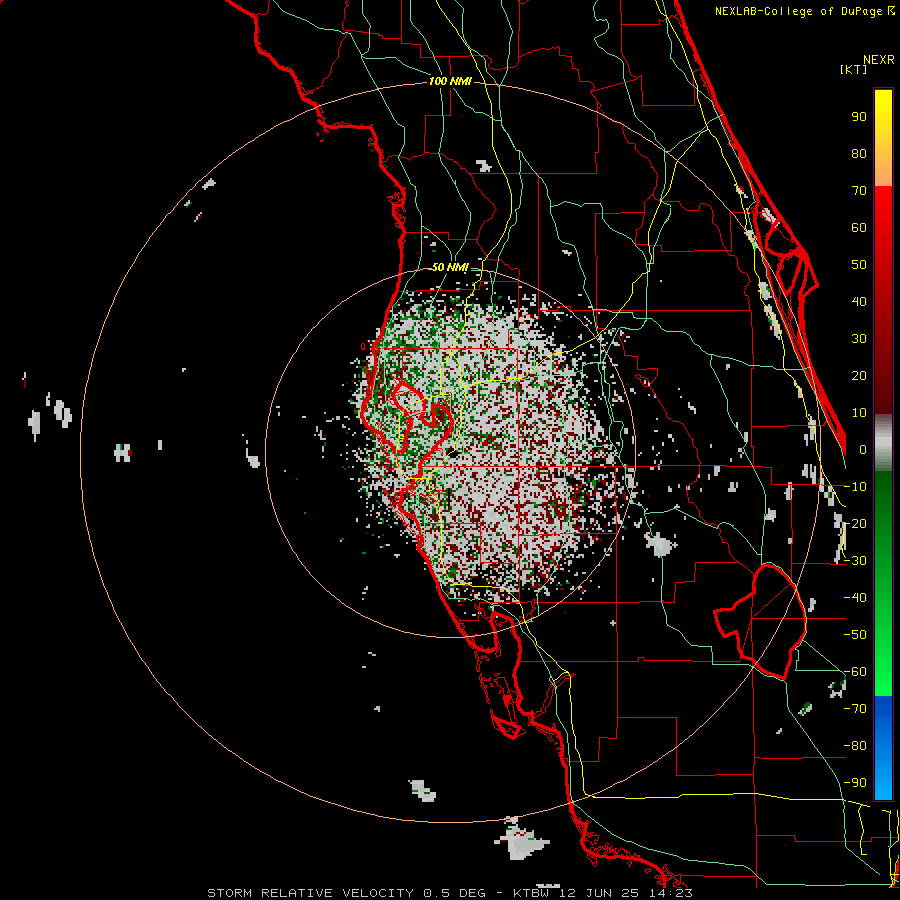Click the -80 value on the velocity scale
Viewport: 900px width, 900px height.
tap(855, 746)
